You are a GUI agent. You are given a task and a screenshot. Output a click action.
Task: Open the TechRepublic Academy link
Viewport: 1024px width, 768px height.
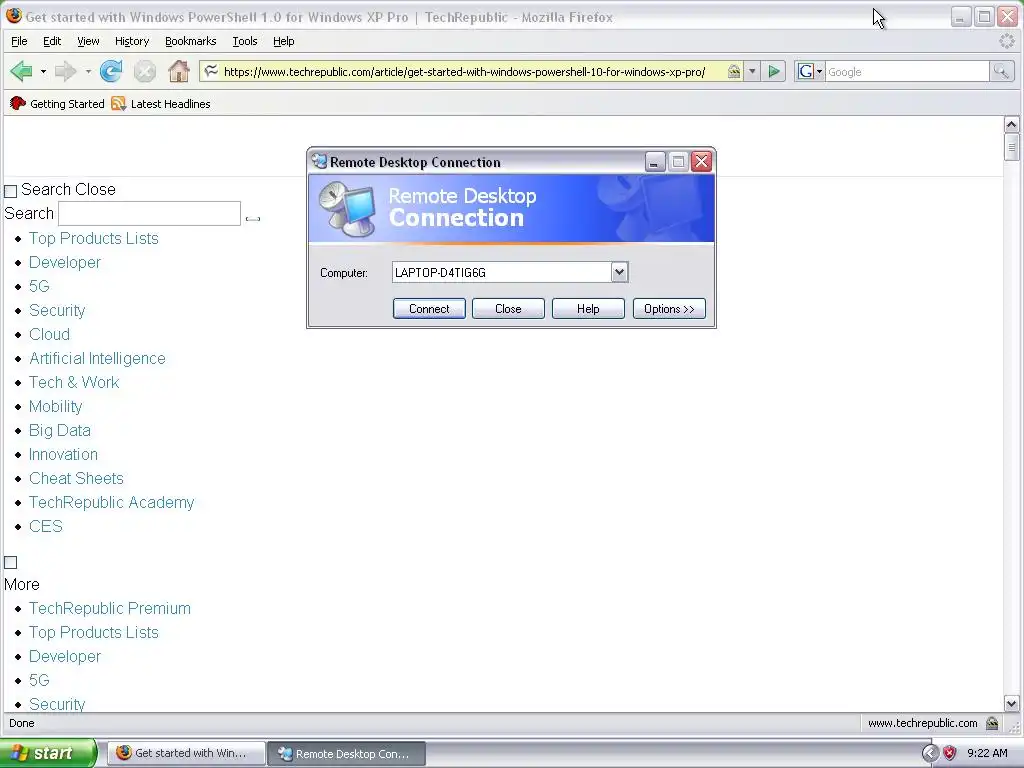click(111, 502)
